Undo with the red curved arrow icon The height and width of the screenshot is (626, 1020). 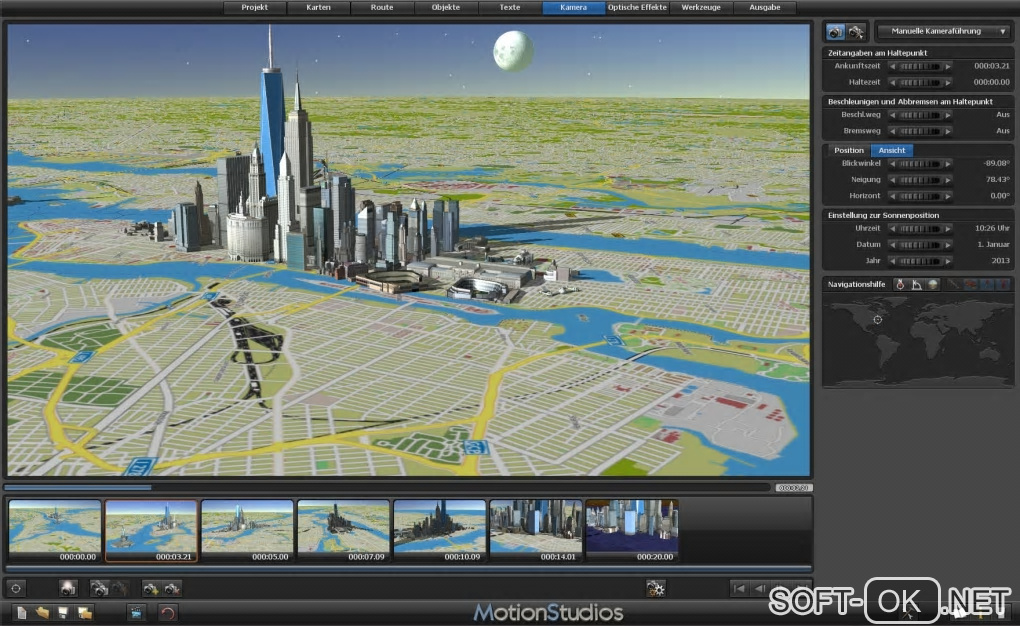[167, 612]
